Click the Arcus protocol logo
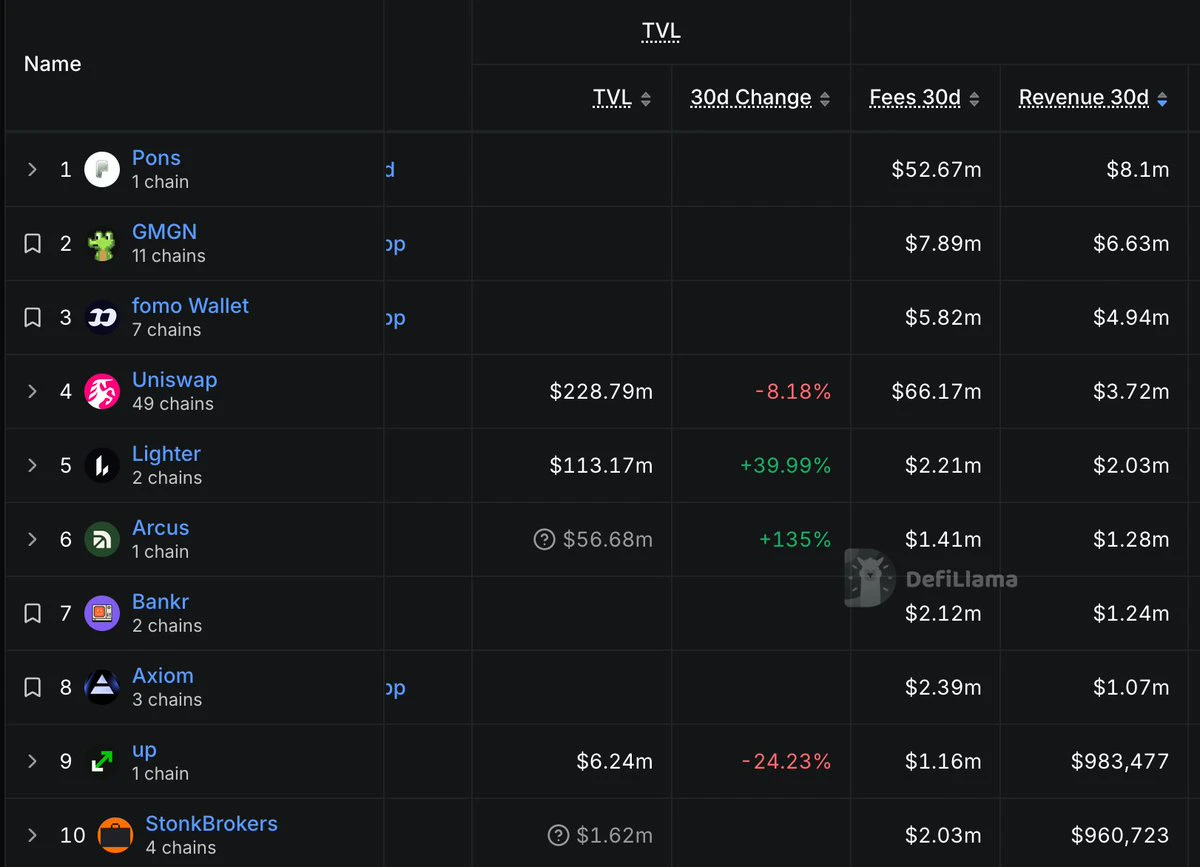The image size is (1200, 867). point(102,540)
